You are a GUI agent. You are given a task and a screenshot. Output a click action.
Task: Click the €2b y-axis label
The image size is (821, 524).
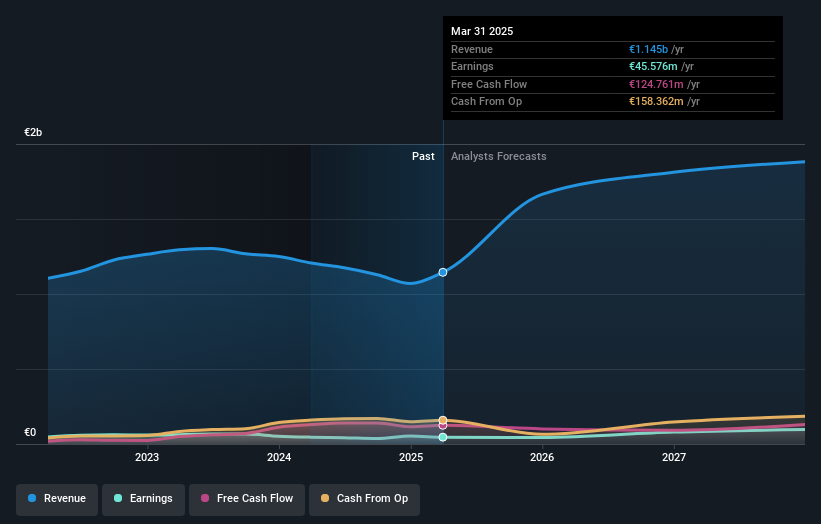(x=33, y=132)
